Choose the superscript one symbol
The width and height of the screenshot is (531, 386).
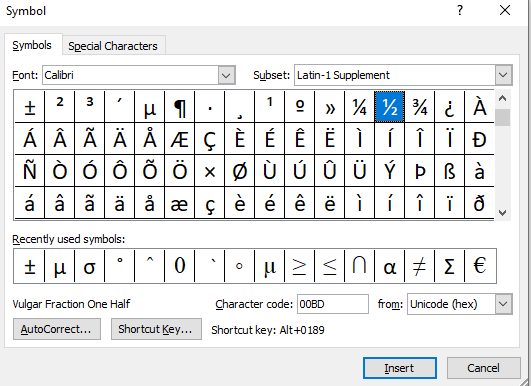click(x=270, y=107)
